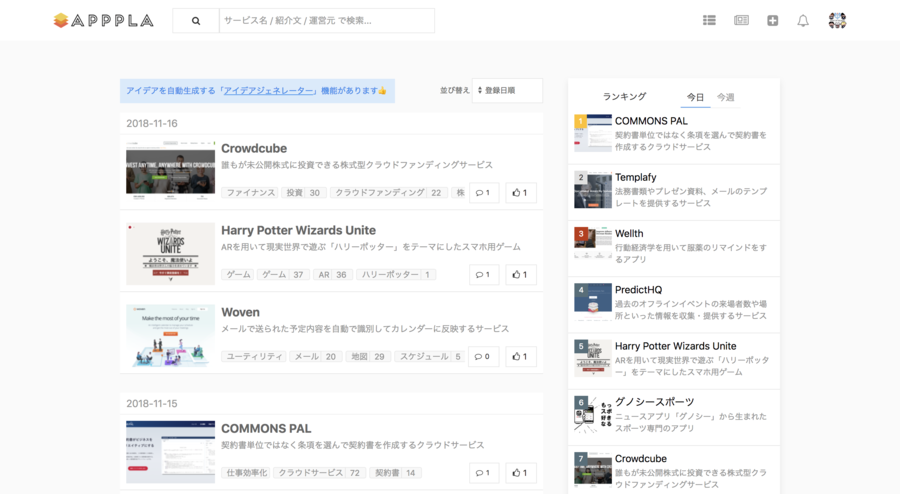
Task: Click Harry Potter Wizards Unite thumbnail in main list
Action: [x=170, y=254]
